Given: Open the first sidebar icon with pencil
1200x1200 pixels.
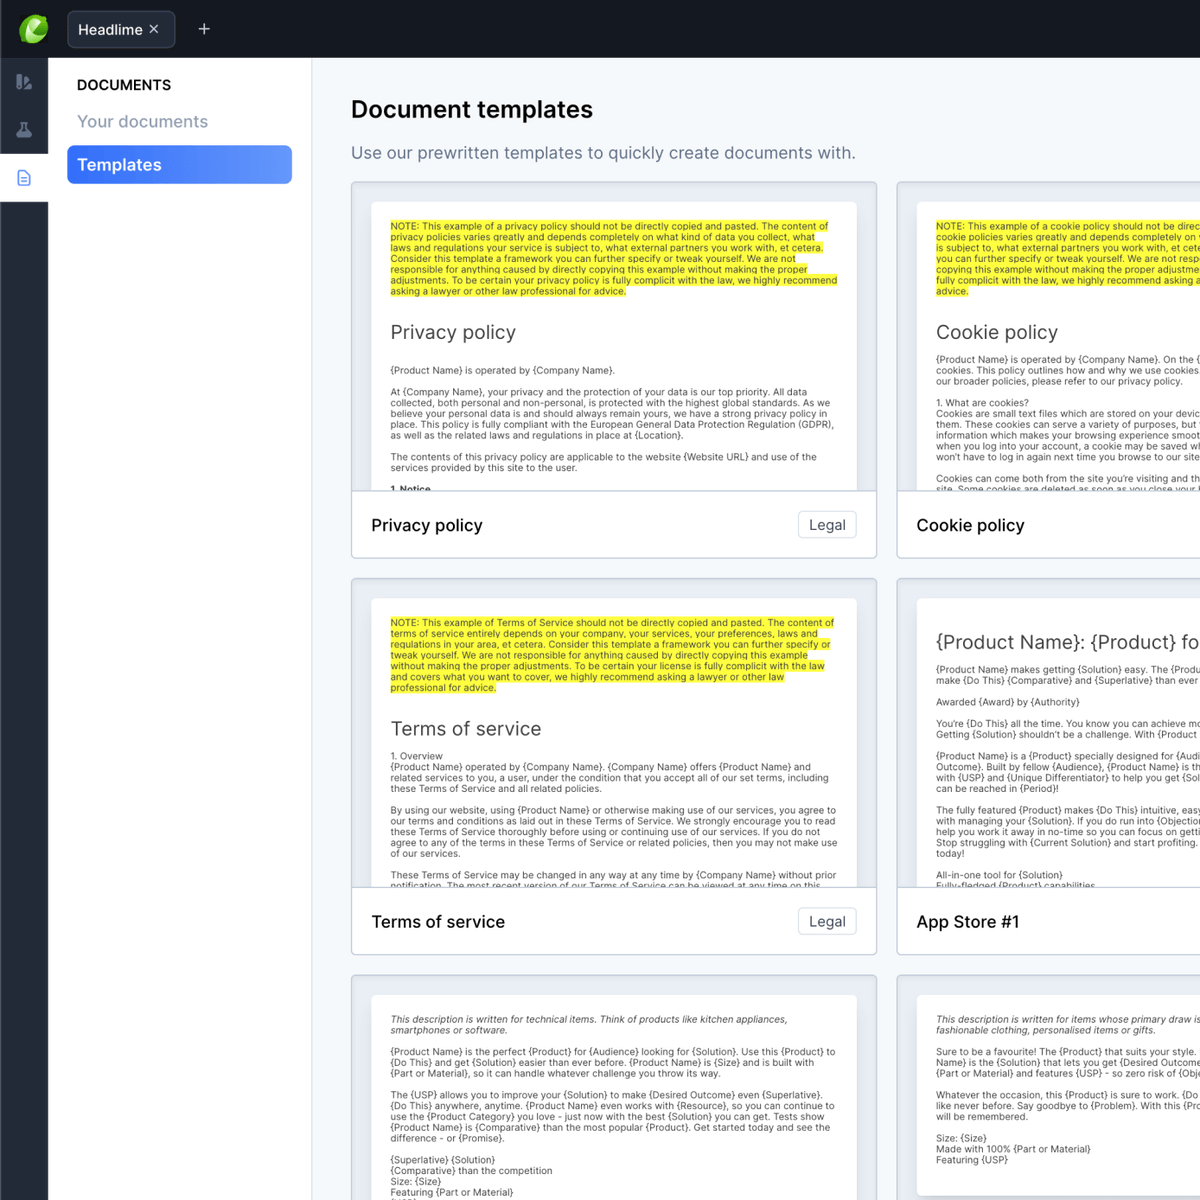Looking at the screenshot, I should pos(24,82).
